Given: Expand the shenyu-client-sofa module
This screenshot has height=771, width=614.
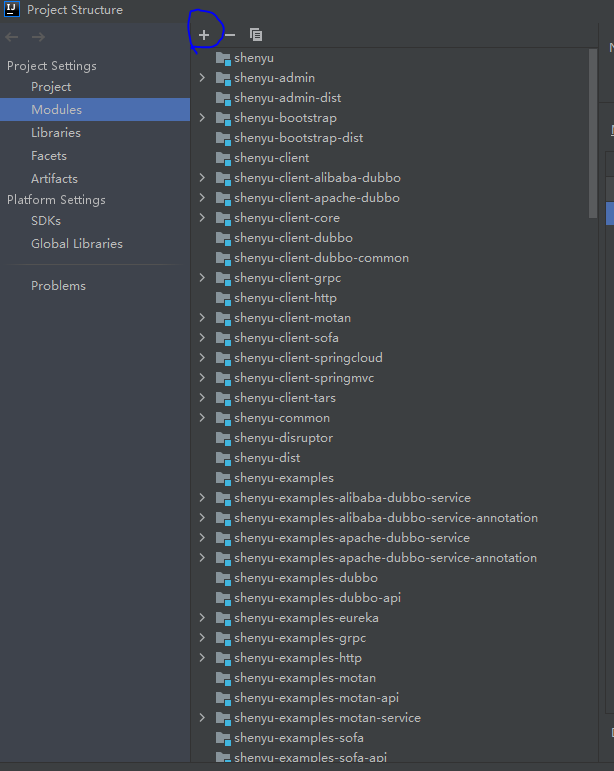Looking at the screenshot, I should point(202,338).
